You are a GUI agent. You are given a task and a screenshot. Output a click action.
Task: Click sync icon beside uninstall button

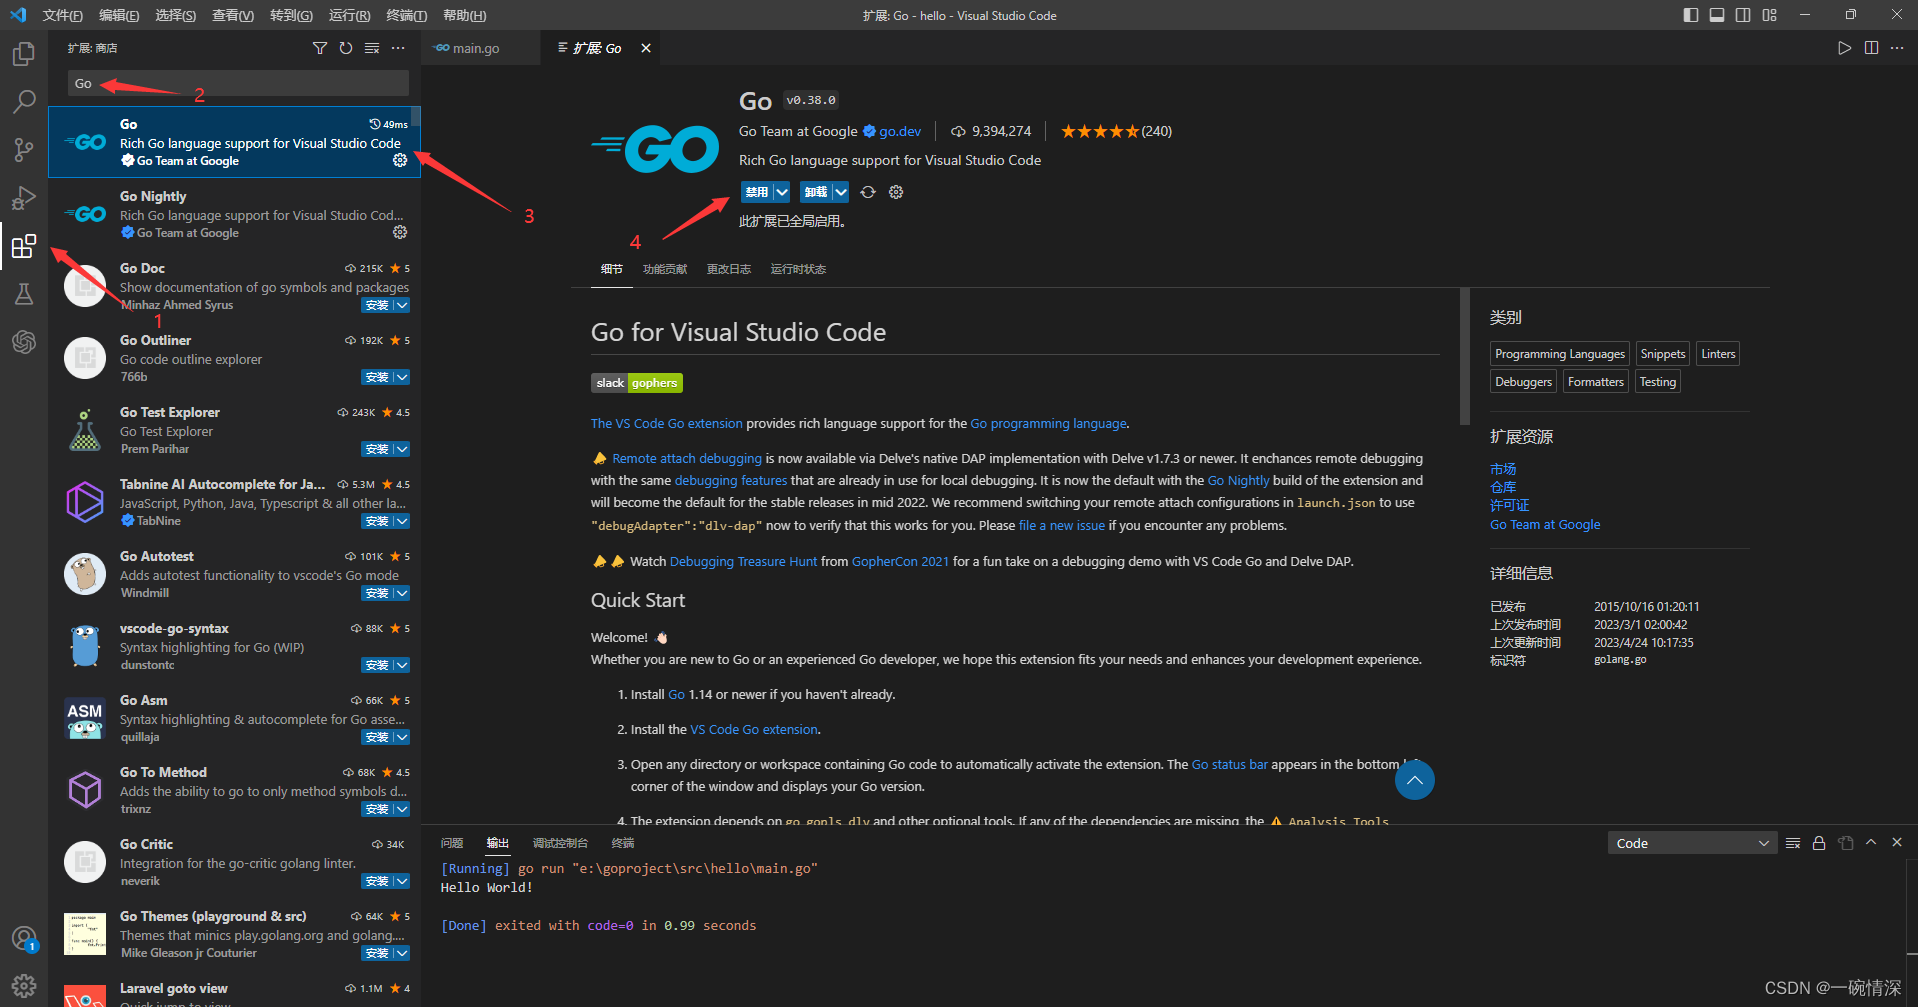click(868, 192)
